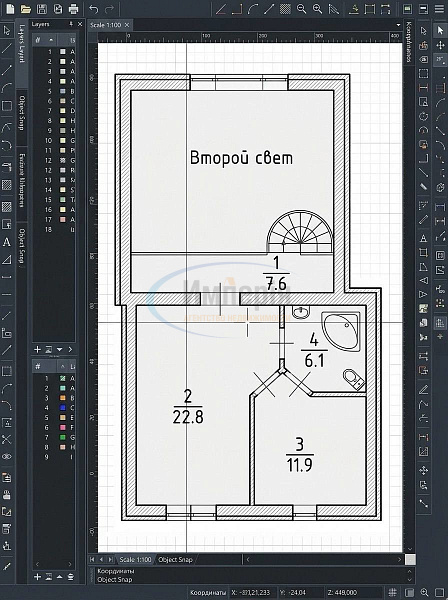Click the status bar zoom magnifier icon
The width and height of the screenshot is (448, 600).
(x=424, y=592)
